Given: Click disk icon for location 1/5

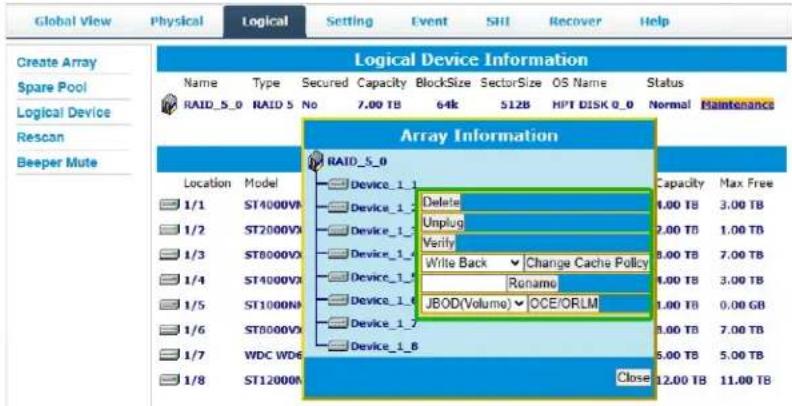Looking at the screenshot, I should pos(170,305).
